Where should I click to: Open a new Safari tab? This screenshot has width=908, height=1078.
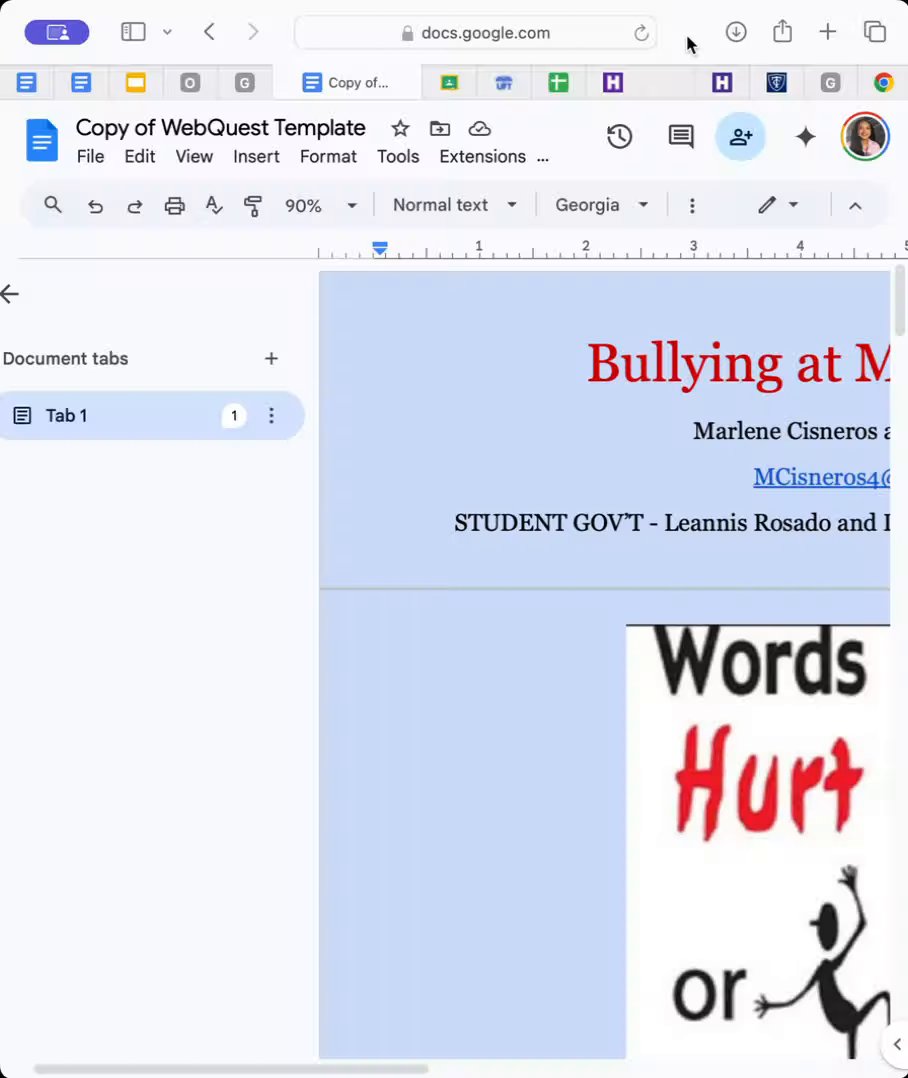tap(828, 32)
